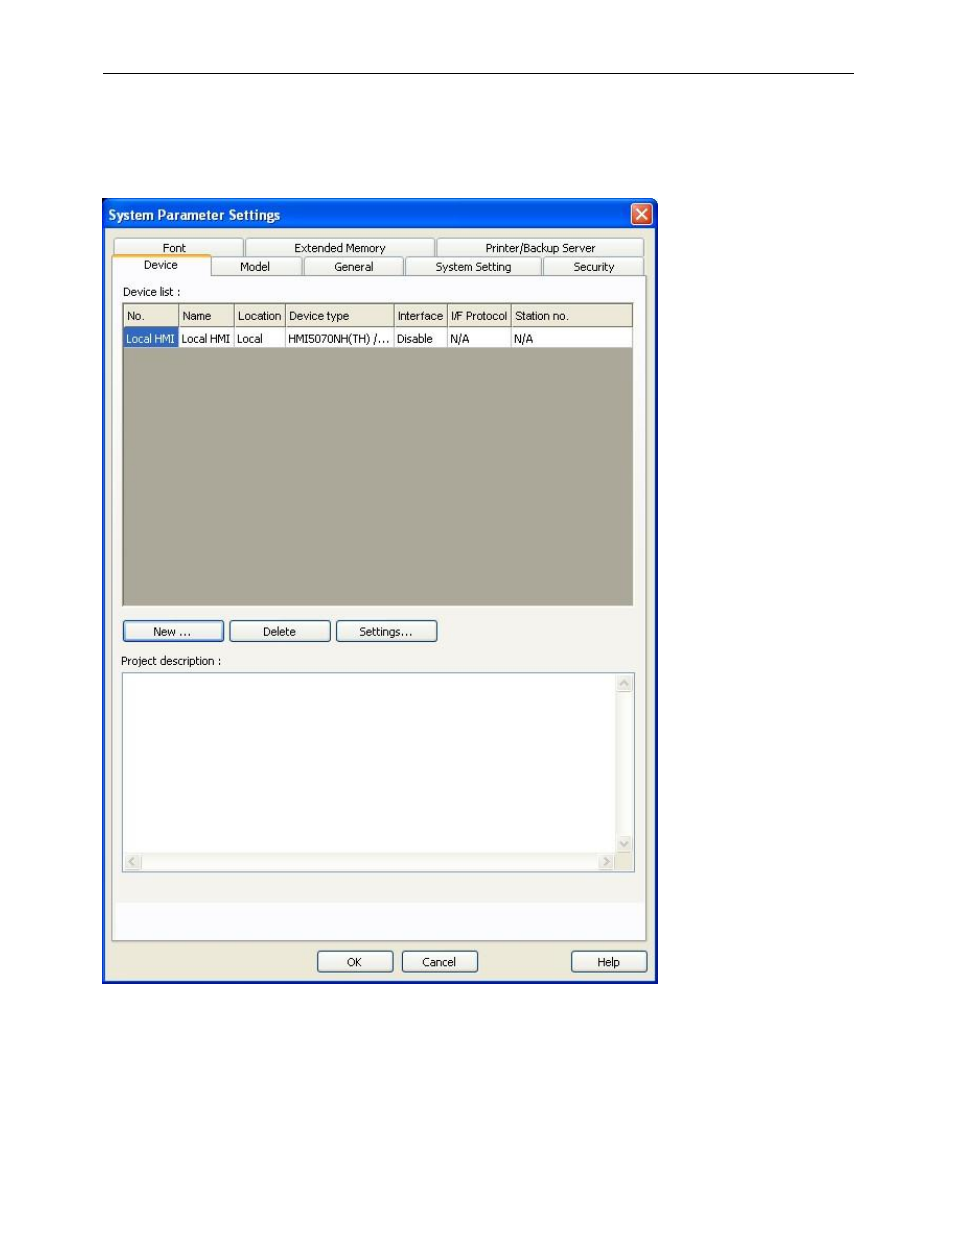
Task: Click the HMI5070NH(TH) device type cell
Action: click(339, 339)
